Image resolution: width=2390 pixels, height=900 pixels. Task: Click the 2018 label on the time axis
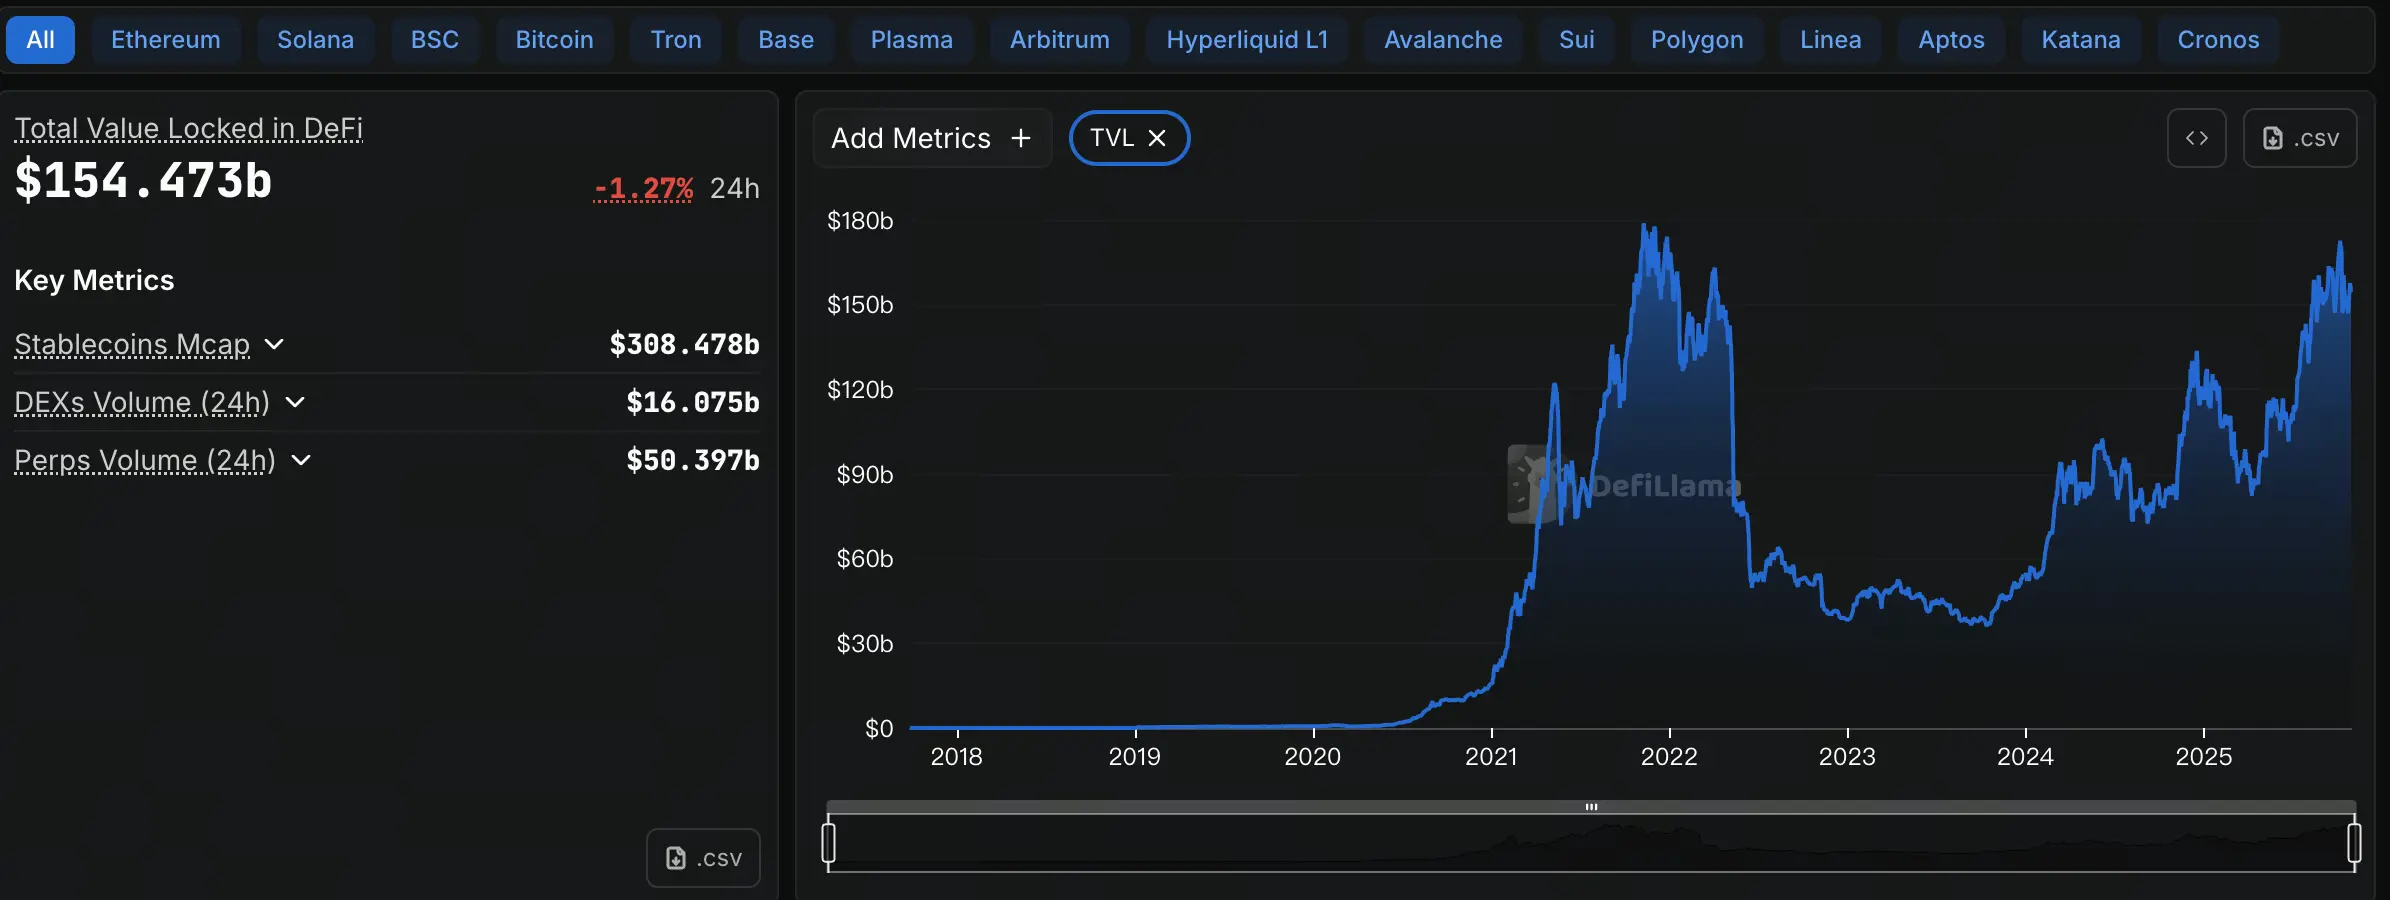tap(957, 757)
